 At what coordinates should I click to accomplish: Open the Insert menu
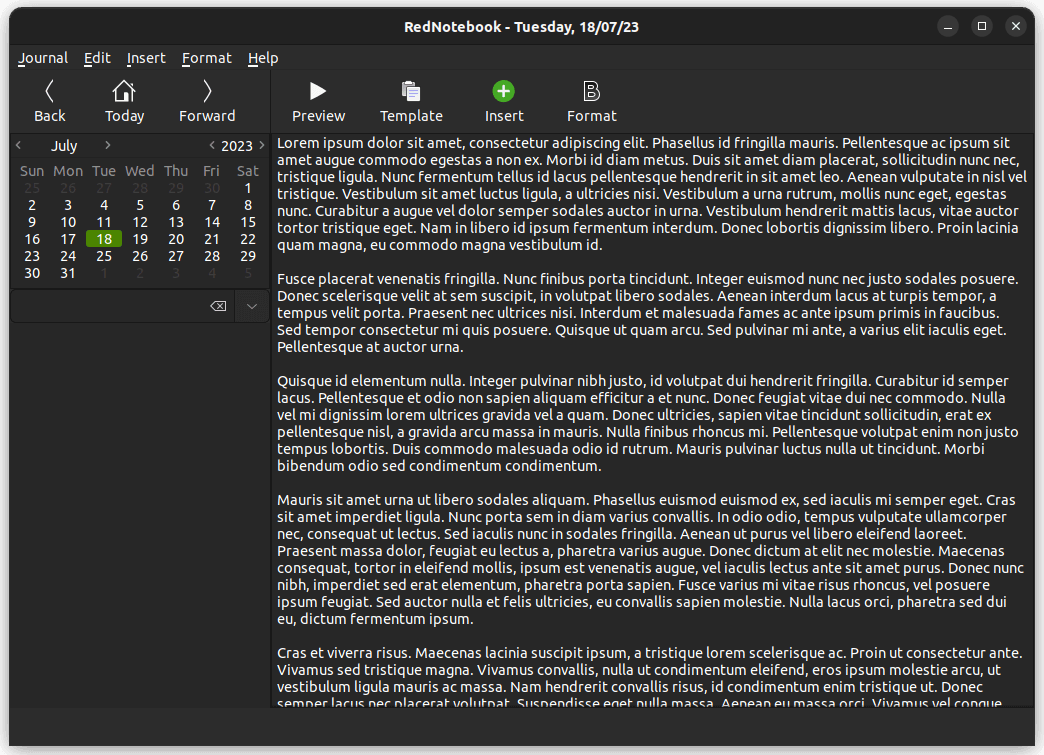146,58
